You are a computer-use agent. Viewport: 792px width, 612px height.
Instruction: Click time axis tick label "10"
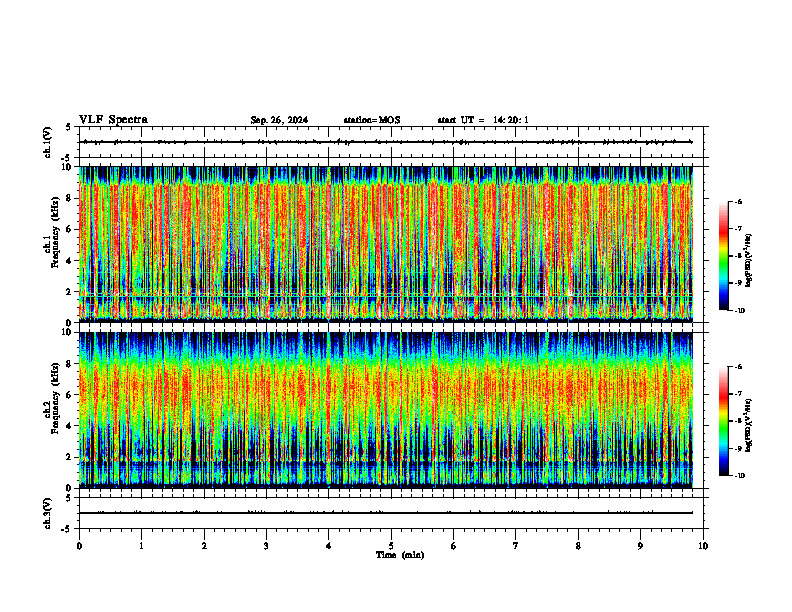pyautogui.click(x=703, y=546)
